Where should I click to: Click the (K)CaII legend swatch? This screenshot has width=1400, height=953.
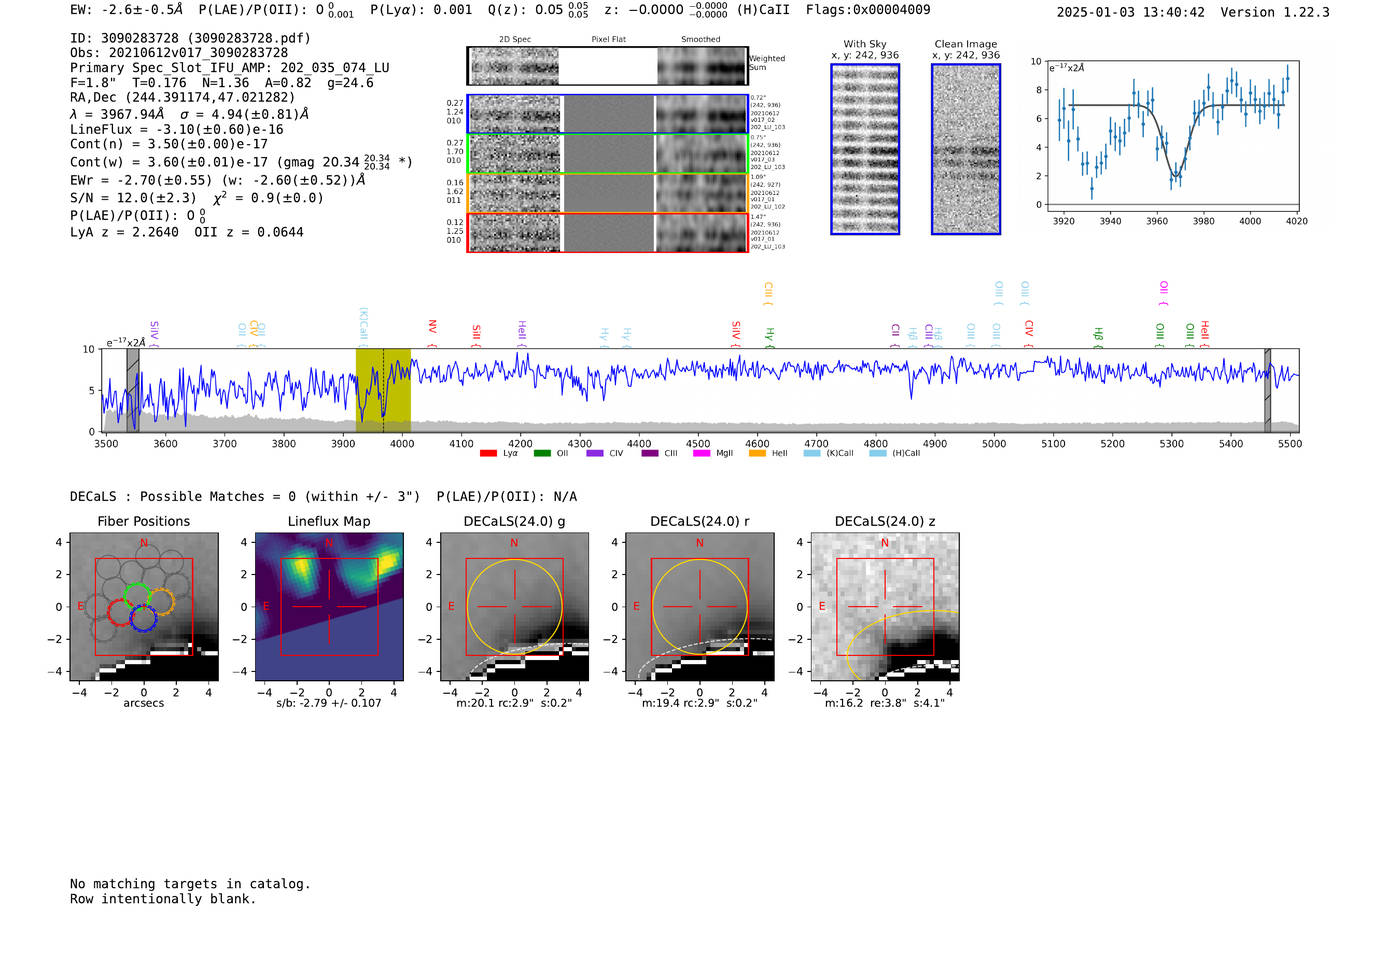coord(812,453)
